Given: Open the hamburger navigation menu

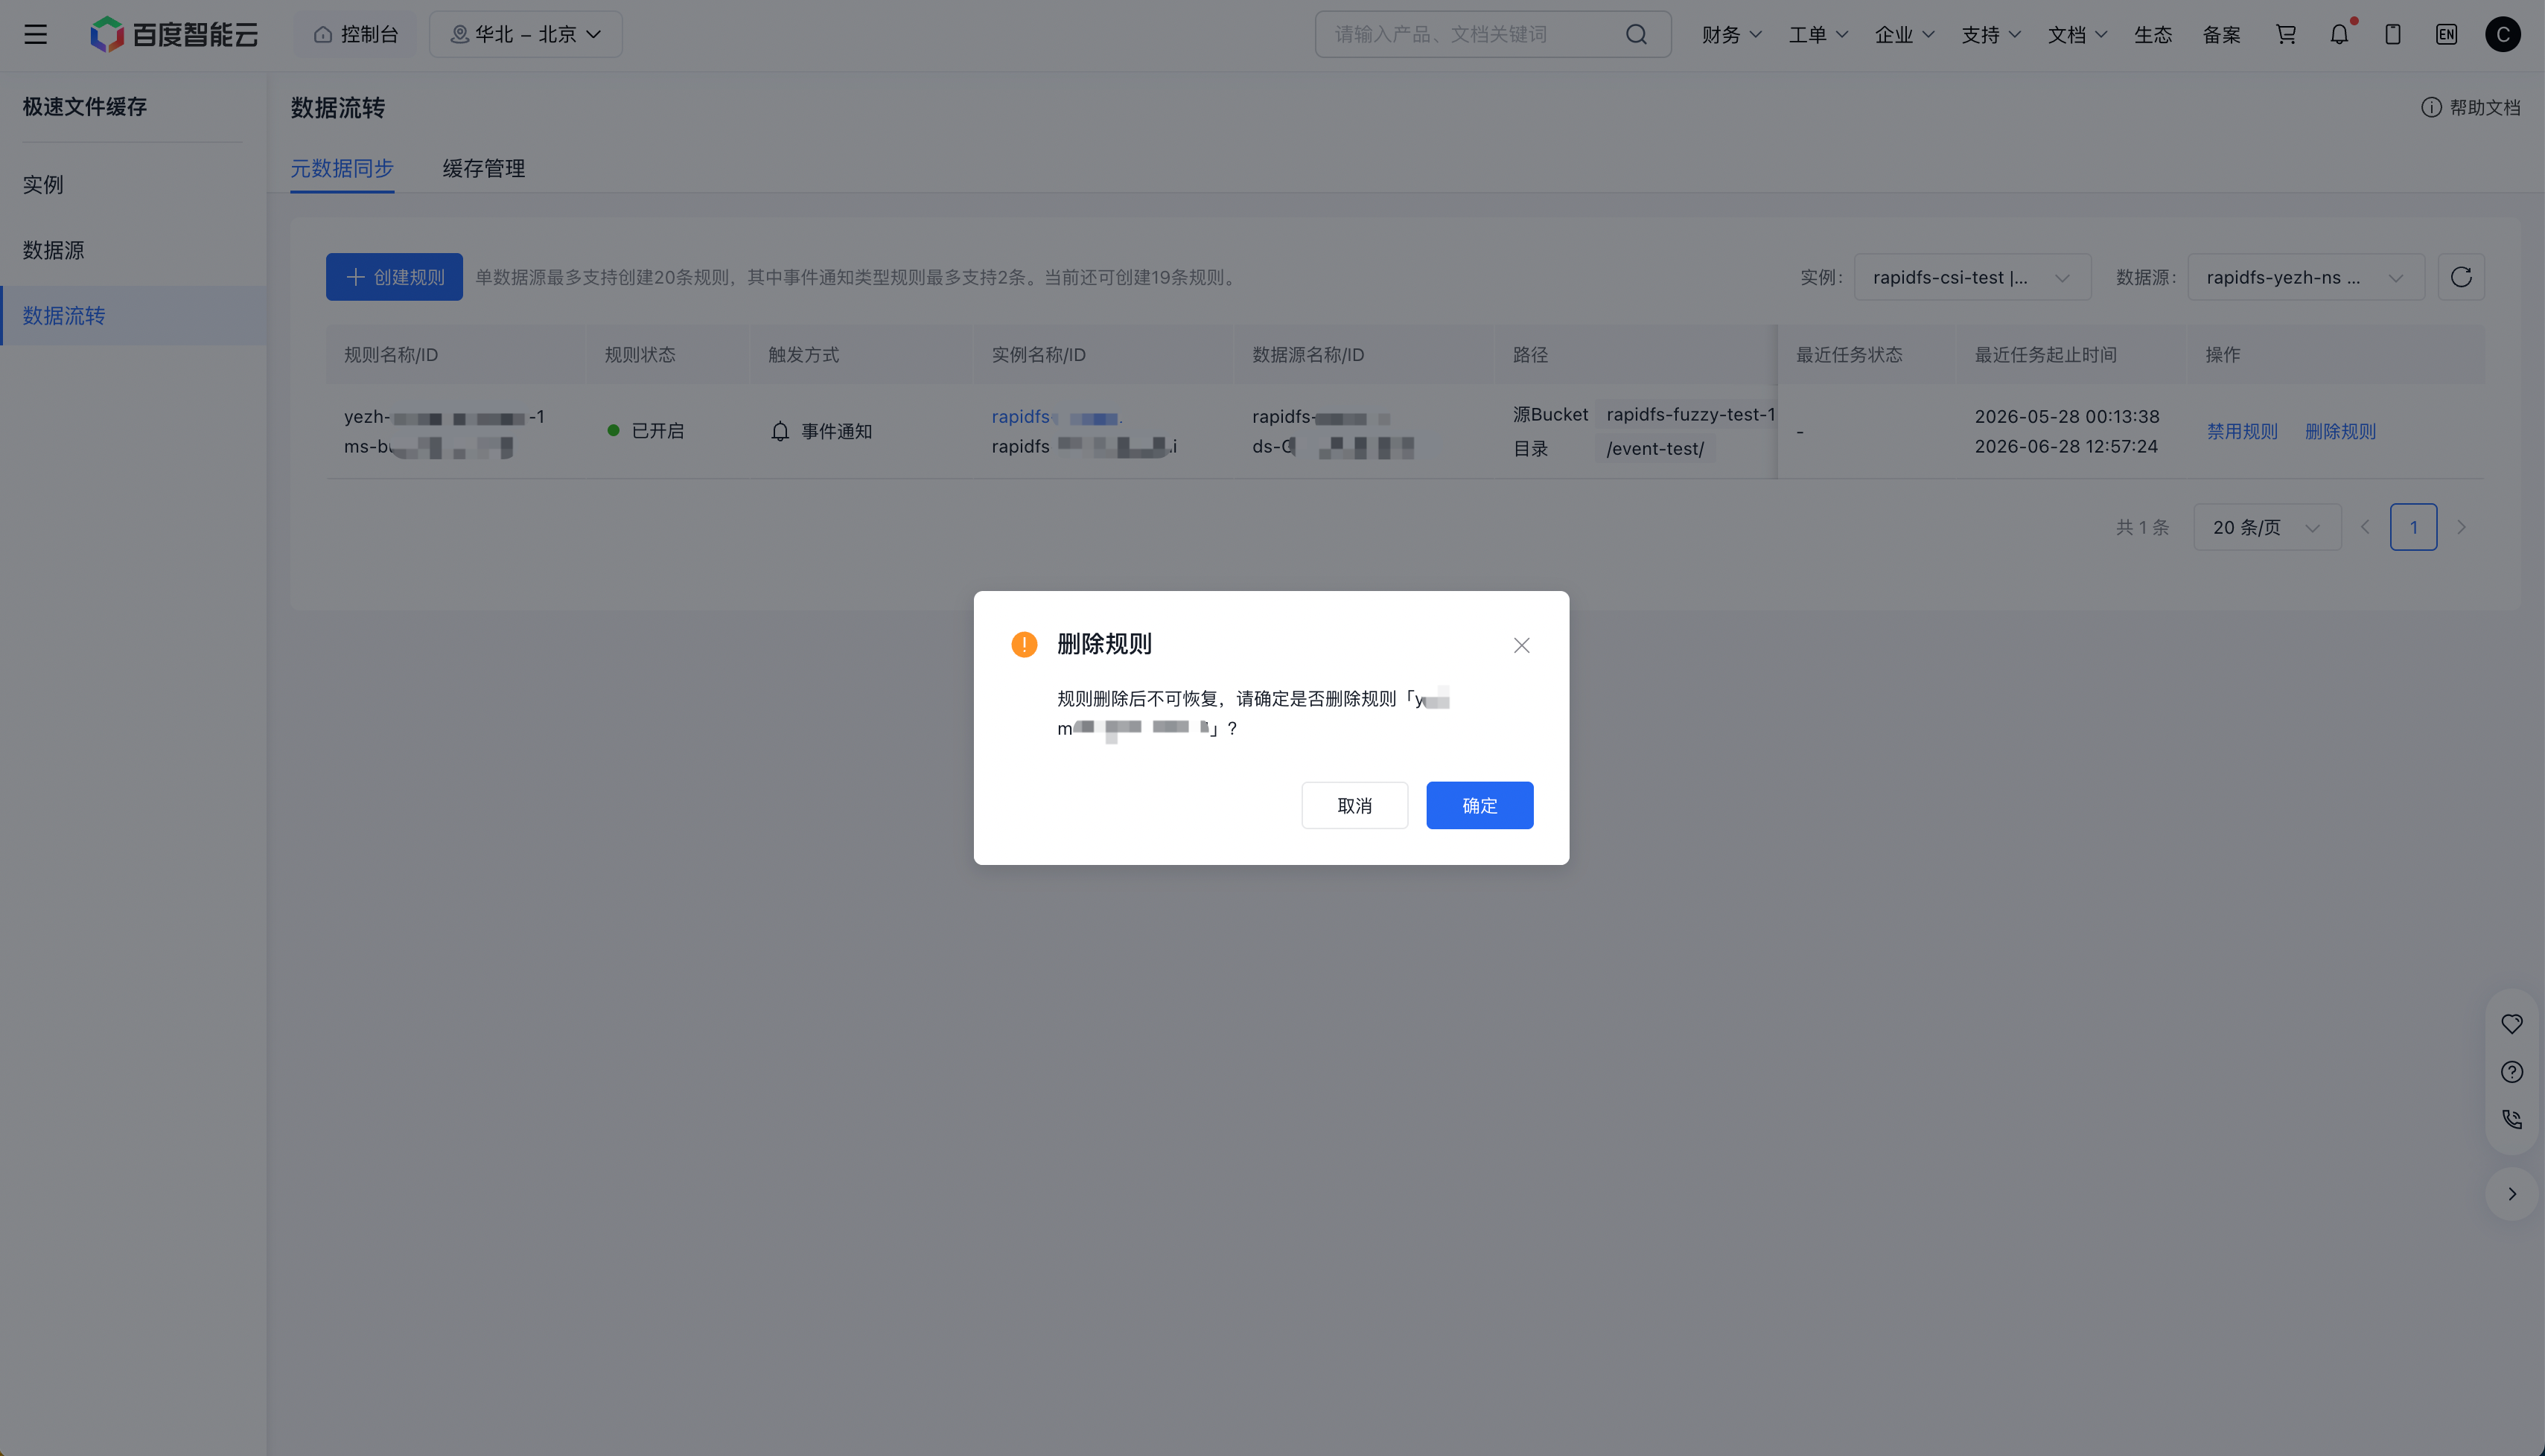Looking at the screenshot, I should (x=36, y=35).
